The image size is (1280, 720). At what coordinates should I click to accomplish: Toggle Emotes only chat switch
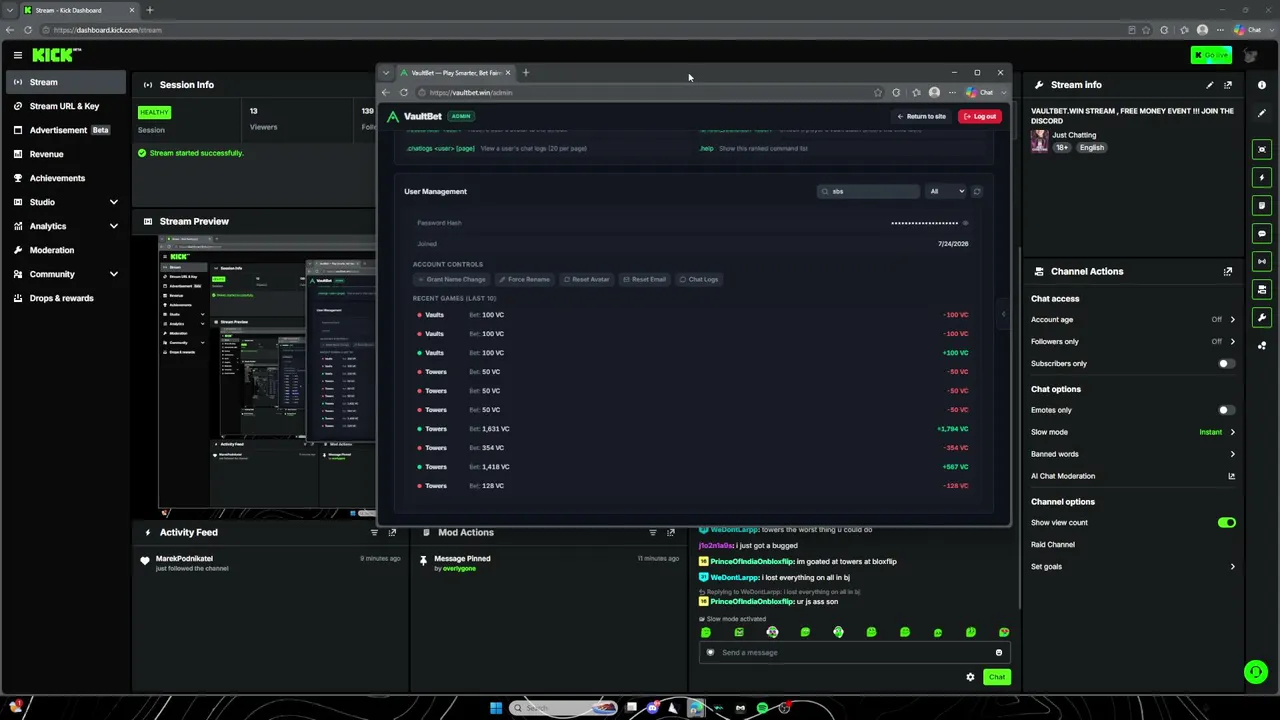[1226, 410]
